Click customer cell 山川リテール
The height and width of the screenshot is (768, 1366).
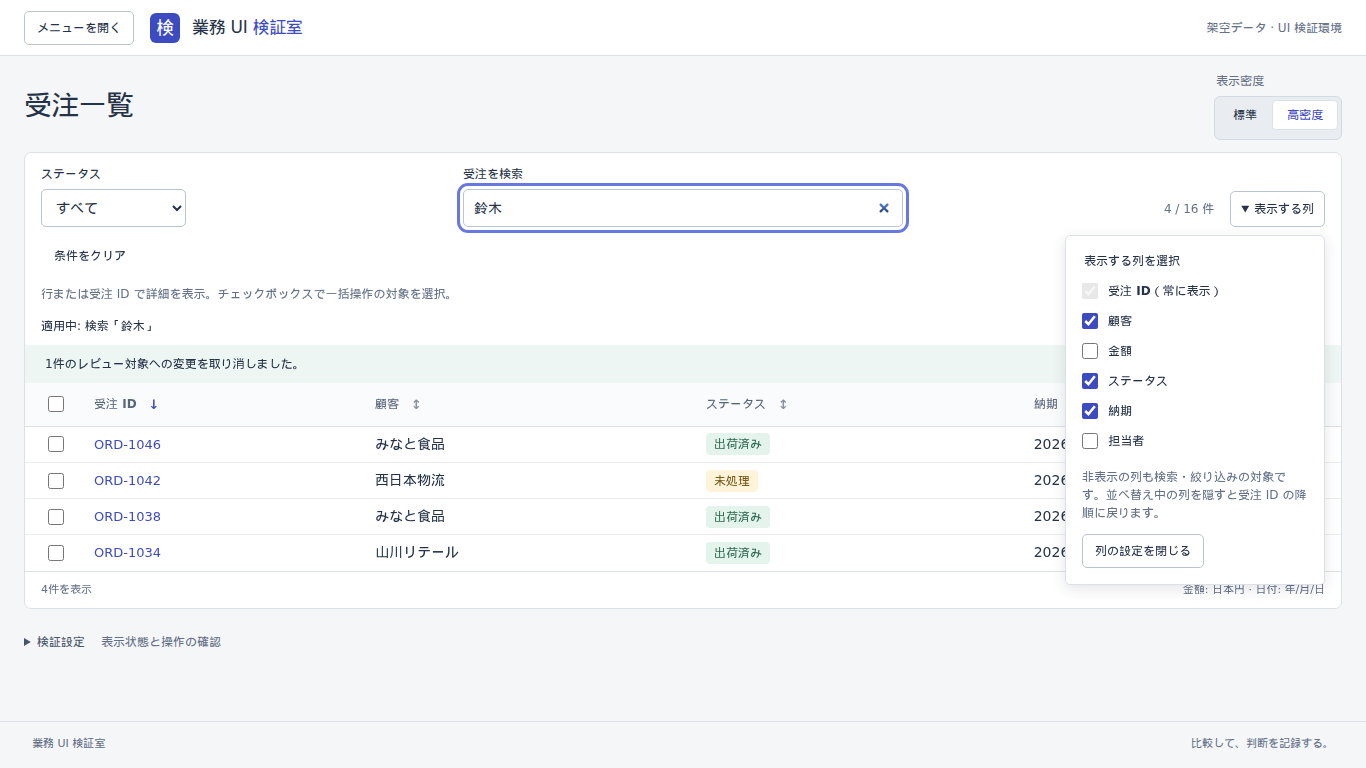[x=417, y=552]
